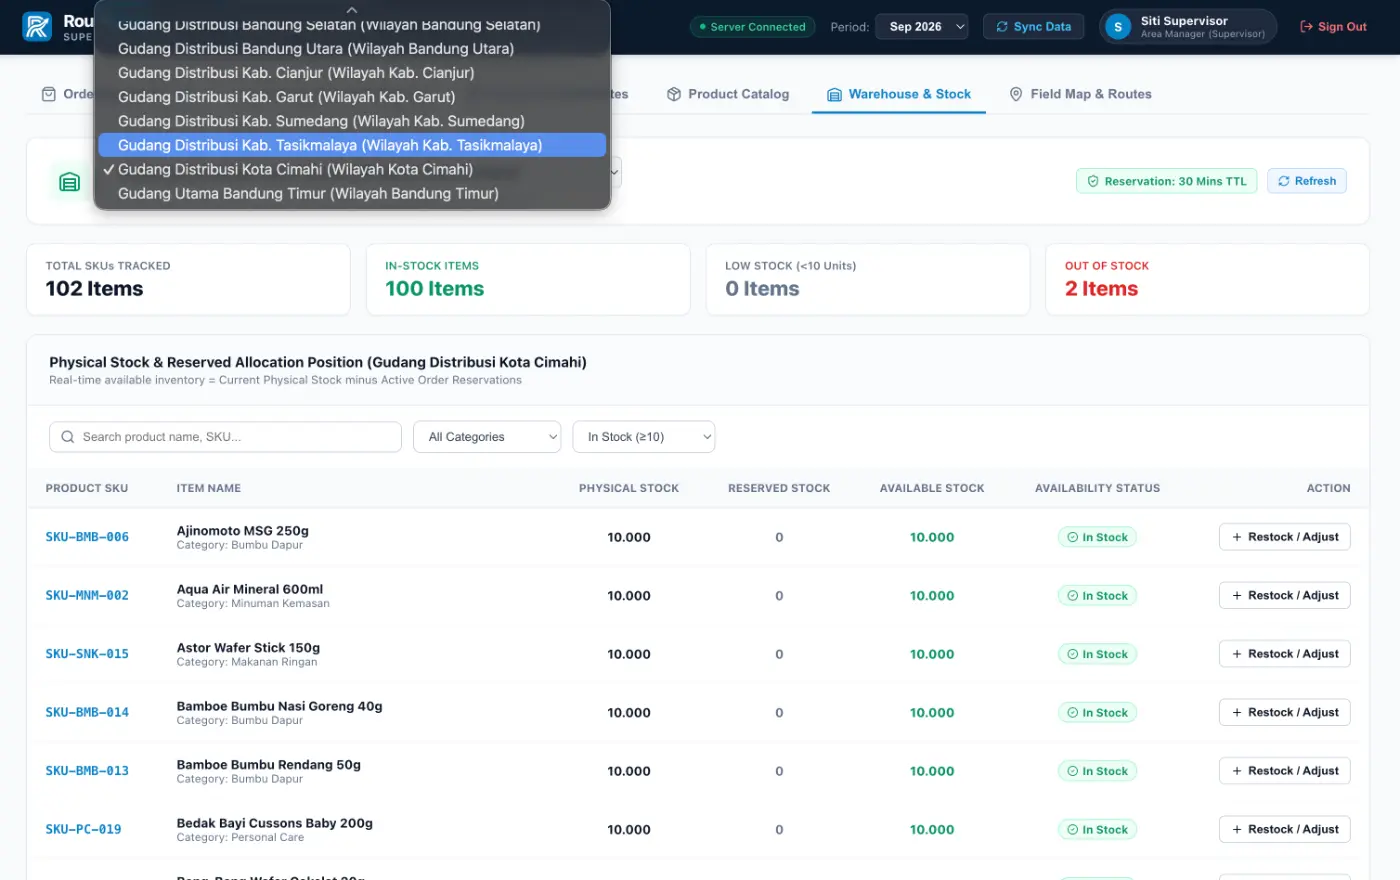Choose Gudang Distribusi Kab. Garut
Image resolution: width=1400 pixels, height=880 pixels.
[x=352, y=97]
